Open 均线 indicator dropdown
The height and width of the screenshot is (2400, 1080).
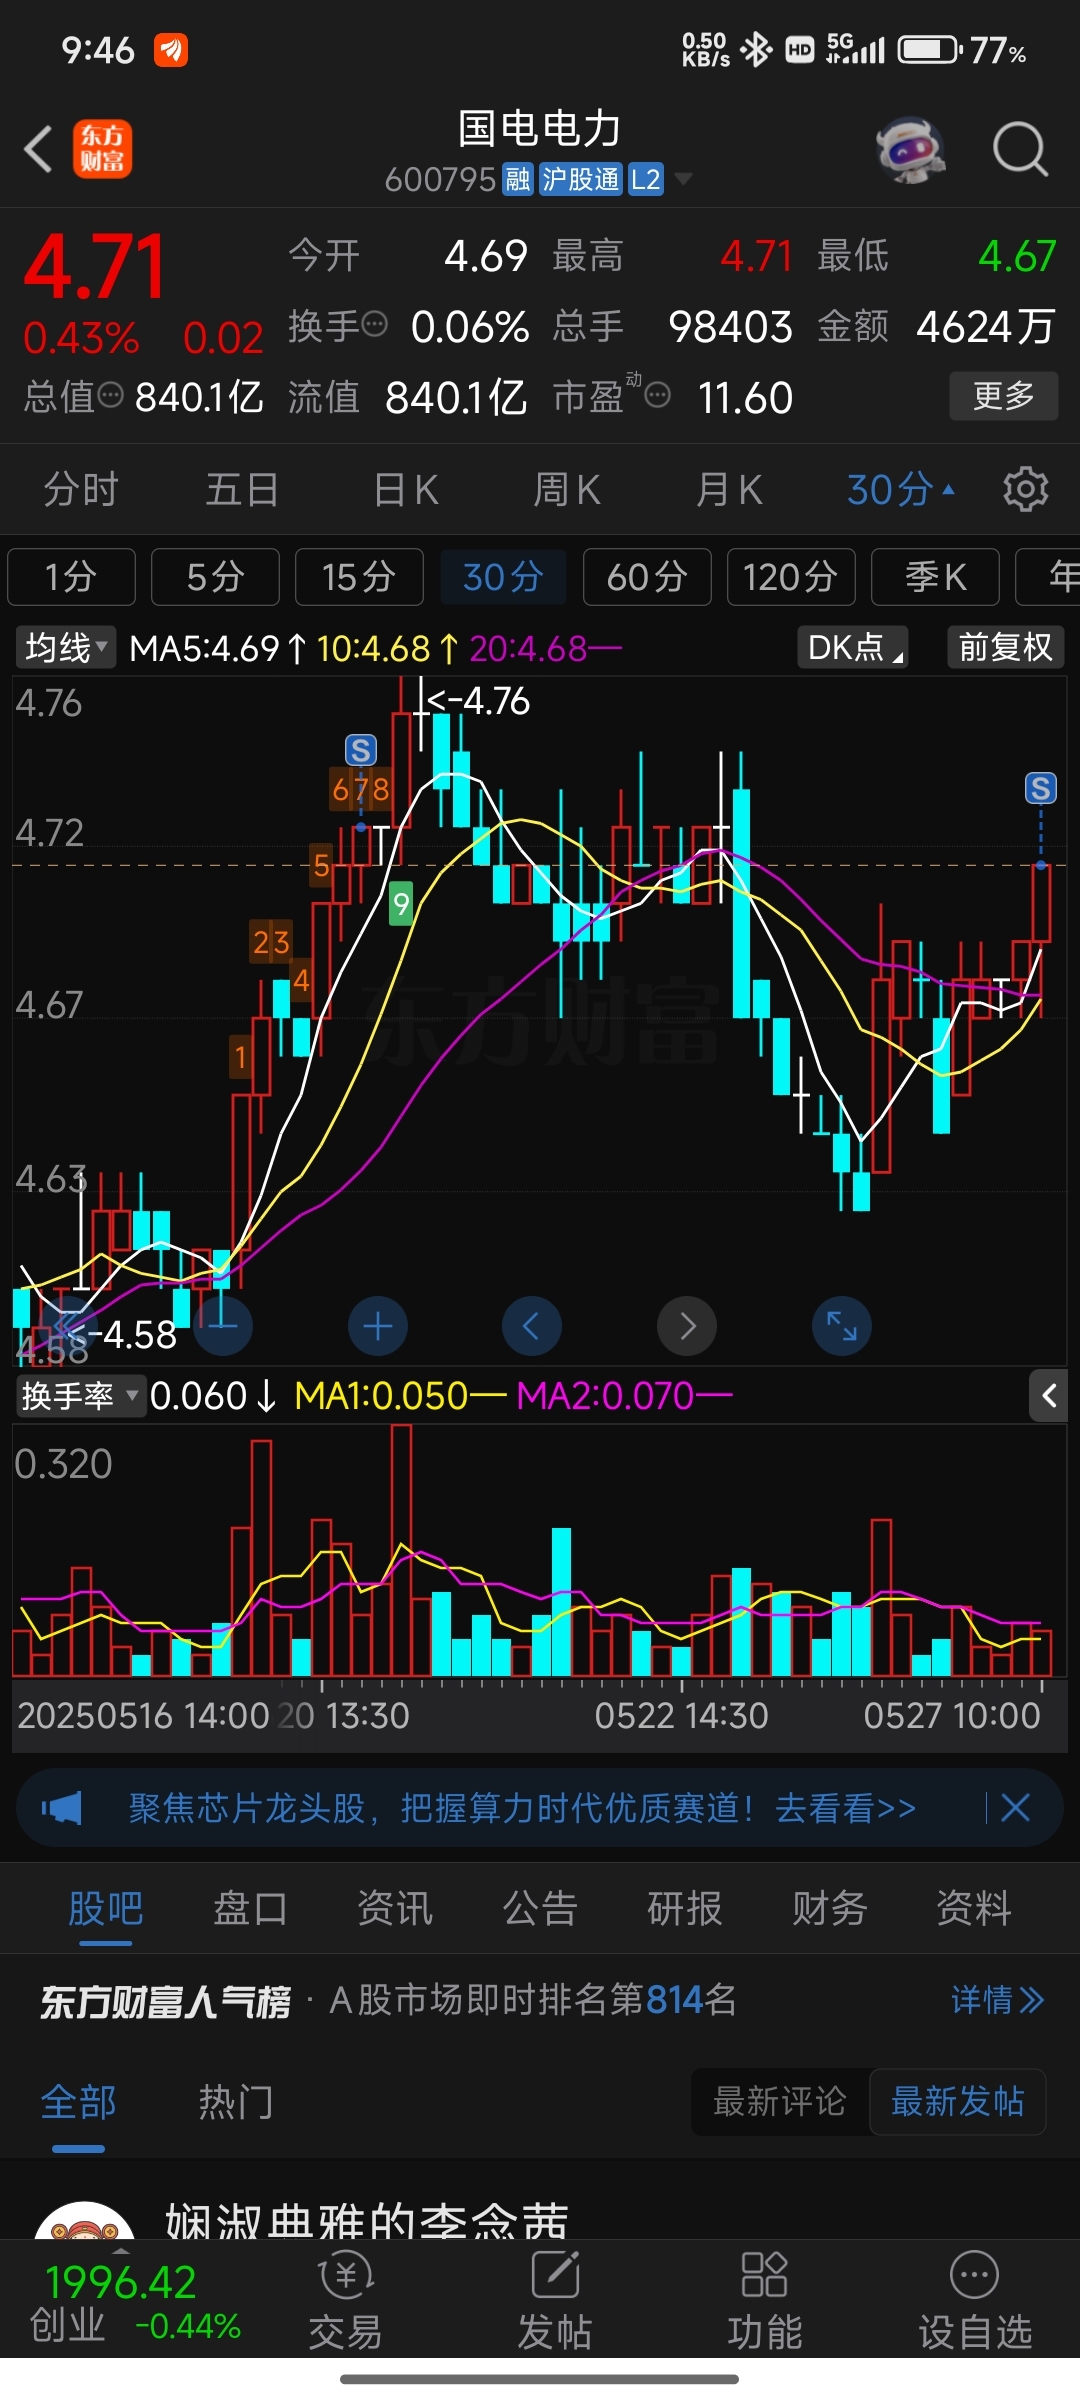pos(66,648)
